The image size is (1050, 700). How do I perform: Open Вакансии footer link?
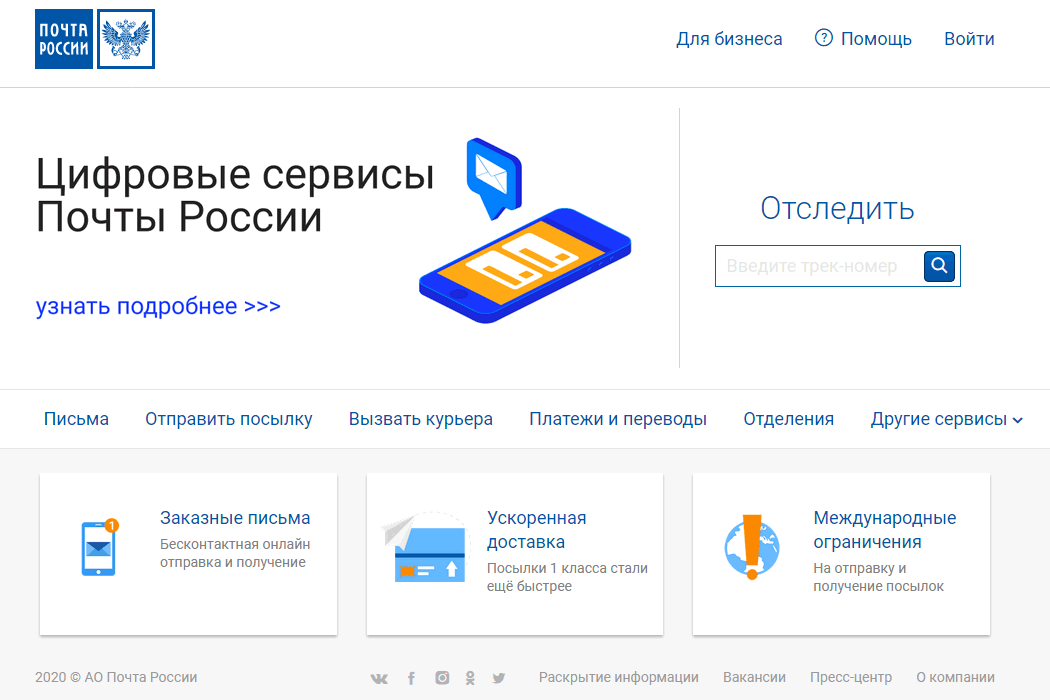[754, 677]
